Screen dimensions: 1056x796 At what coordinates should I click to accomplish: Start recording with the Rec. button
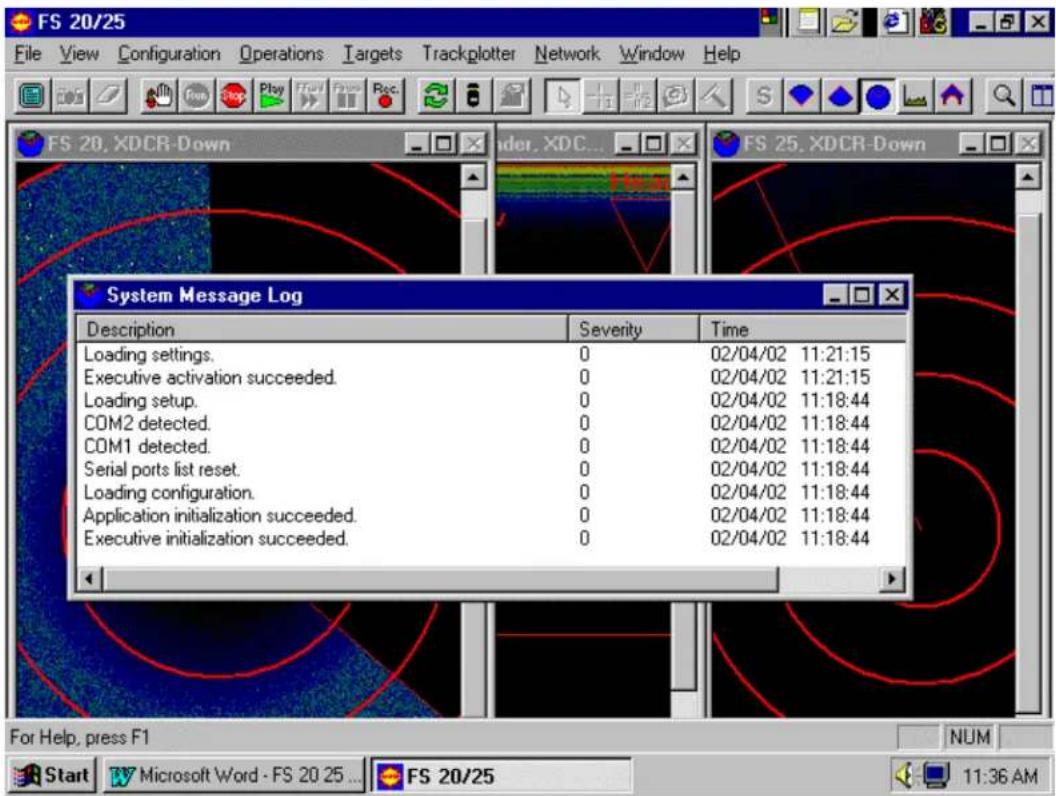coord(386,96)
